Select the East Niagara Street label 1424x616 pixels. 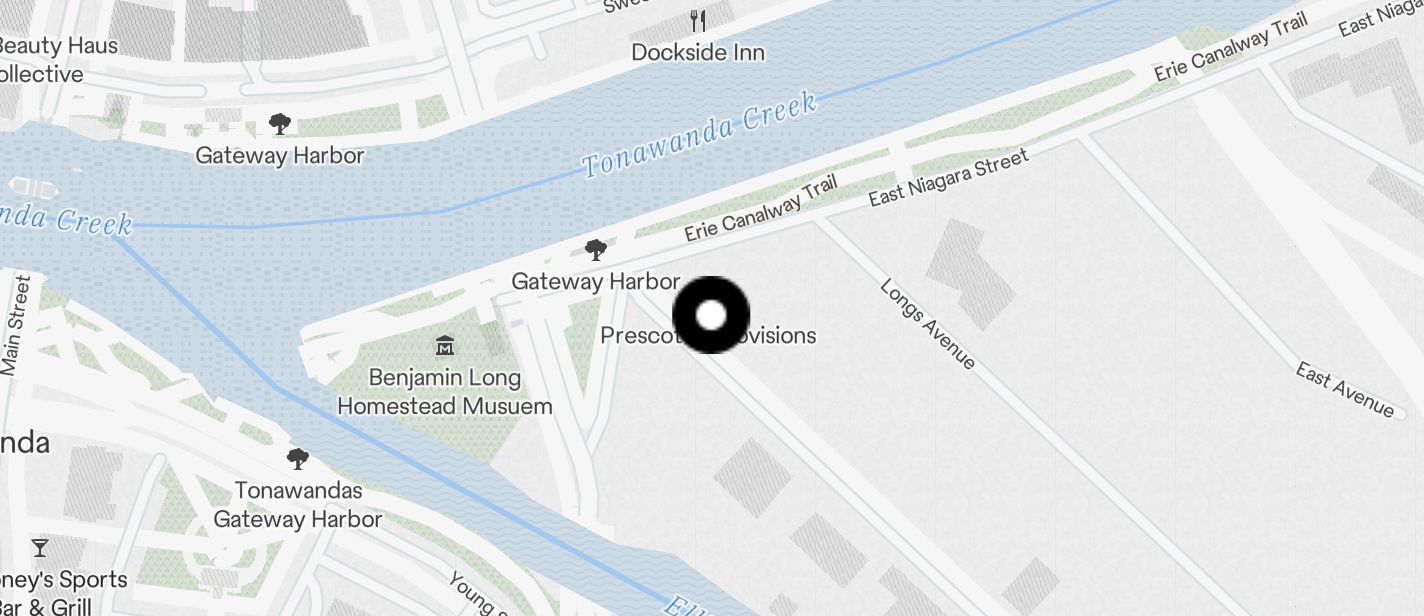pos(948,178)
